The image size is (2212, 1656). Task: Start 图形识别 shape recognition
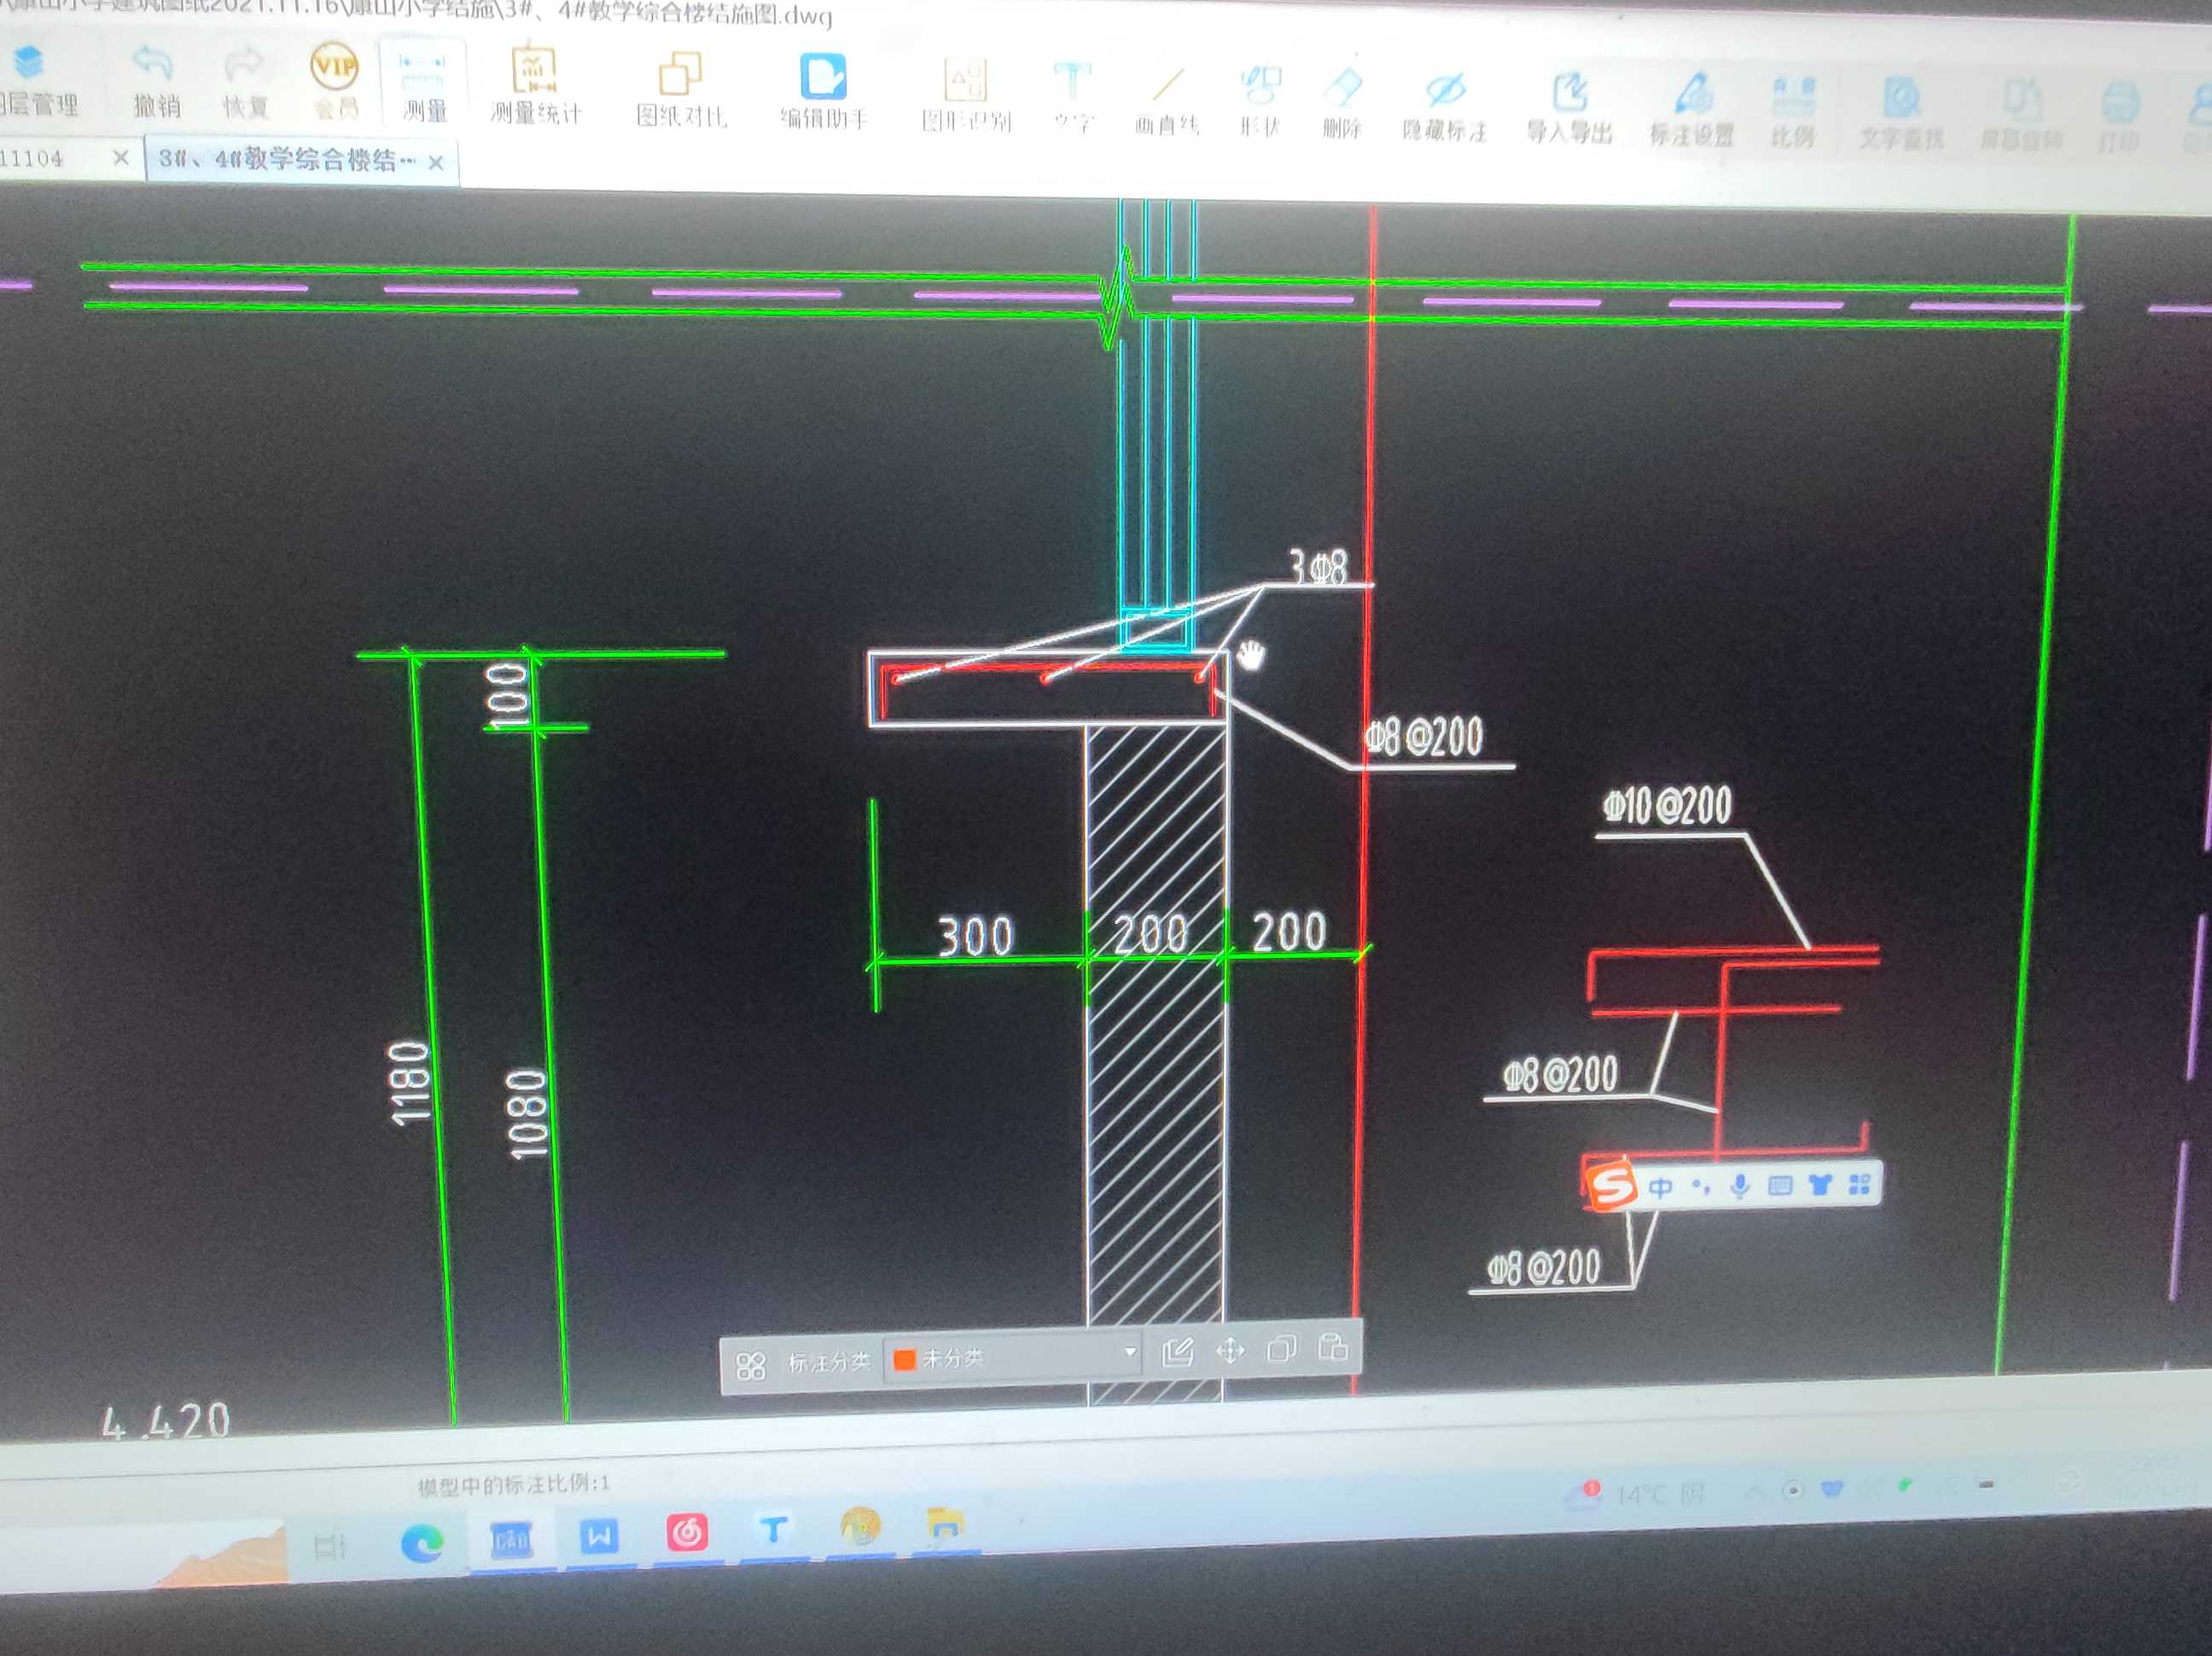click(x=966, y=96)
